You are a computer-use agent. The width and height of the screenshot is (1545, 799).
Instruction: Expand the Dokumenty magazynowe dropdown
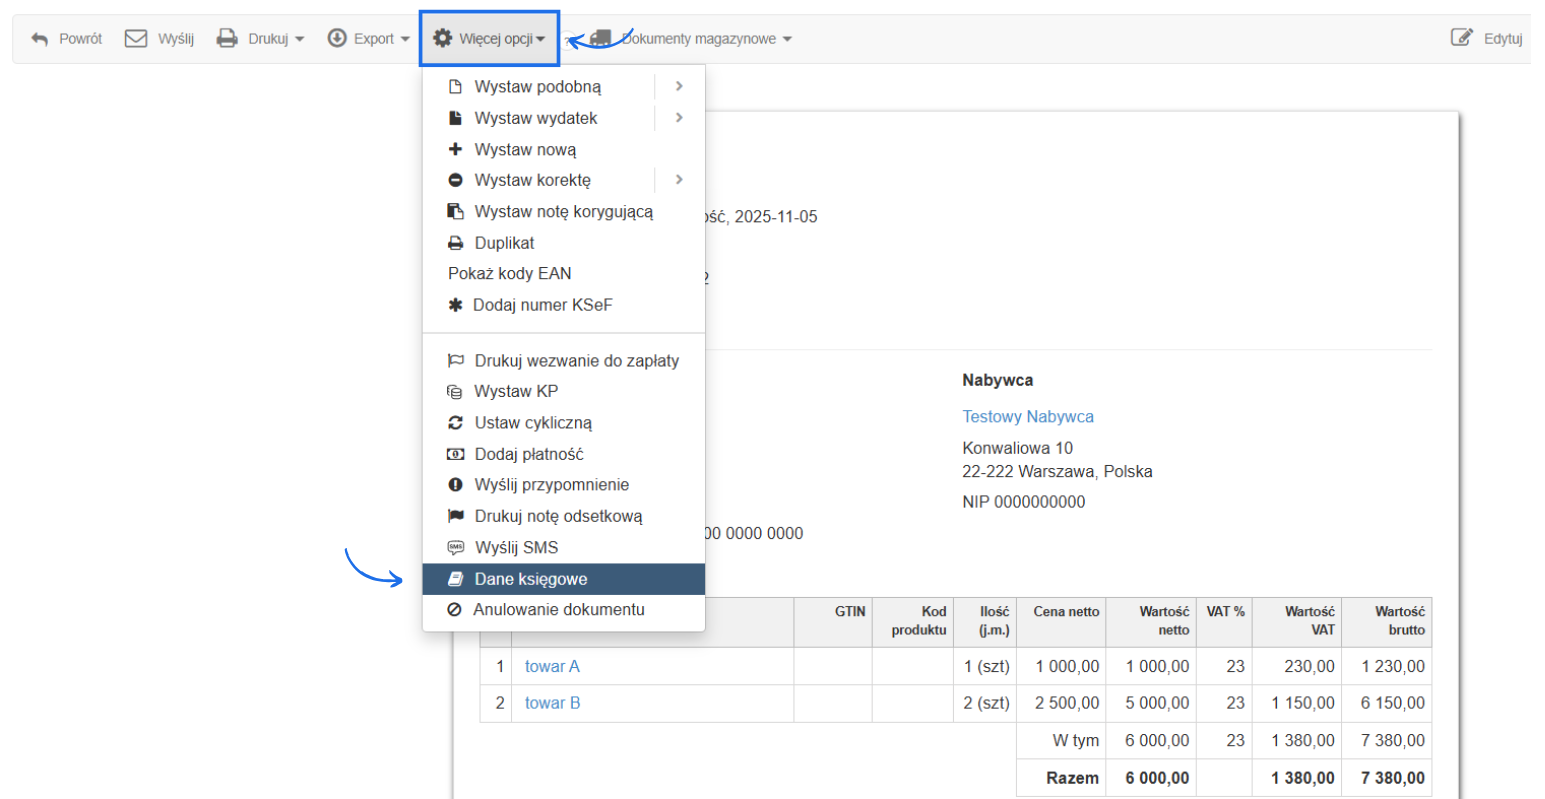click(x=706, y=39)
